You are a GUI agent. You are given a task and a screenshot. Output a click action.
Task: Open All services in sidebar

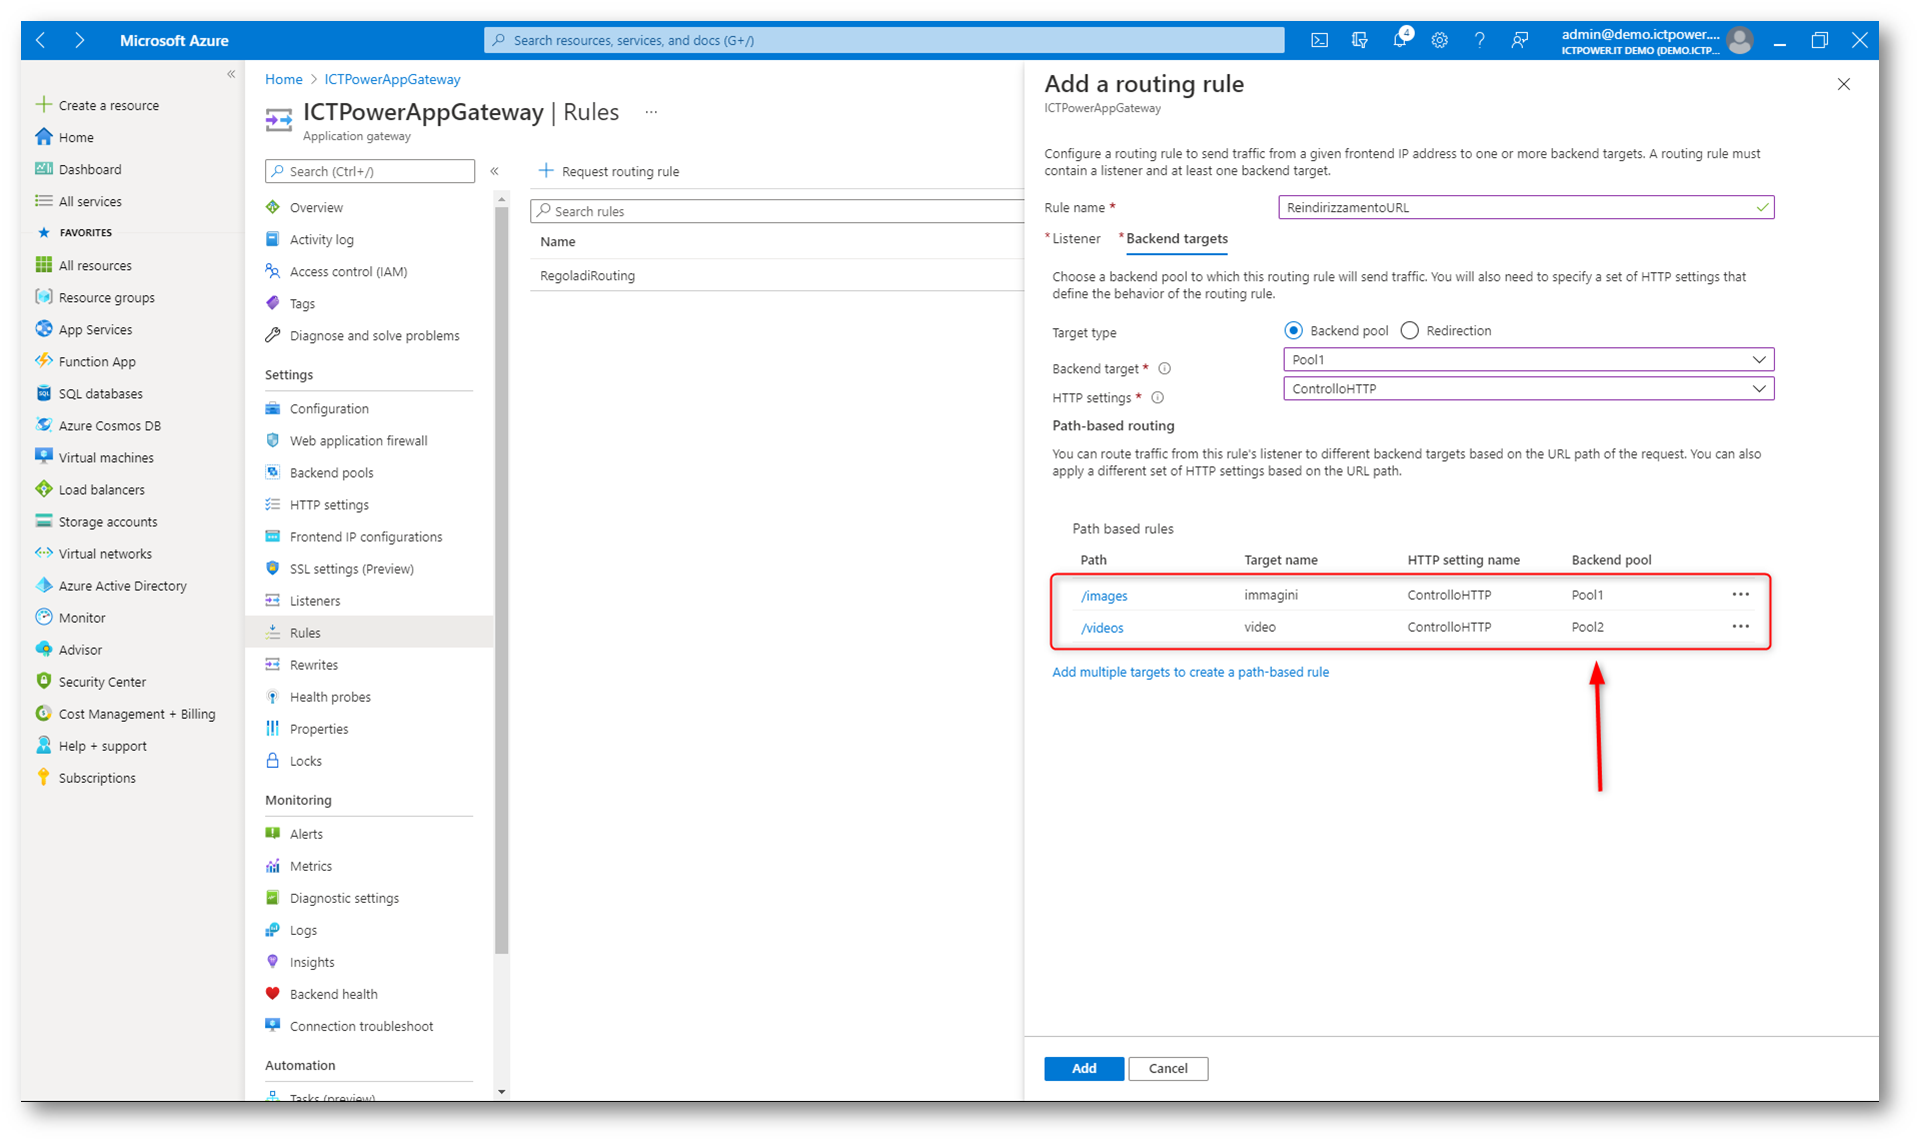point(90,201)
